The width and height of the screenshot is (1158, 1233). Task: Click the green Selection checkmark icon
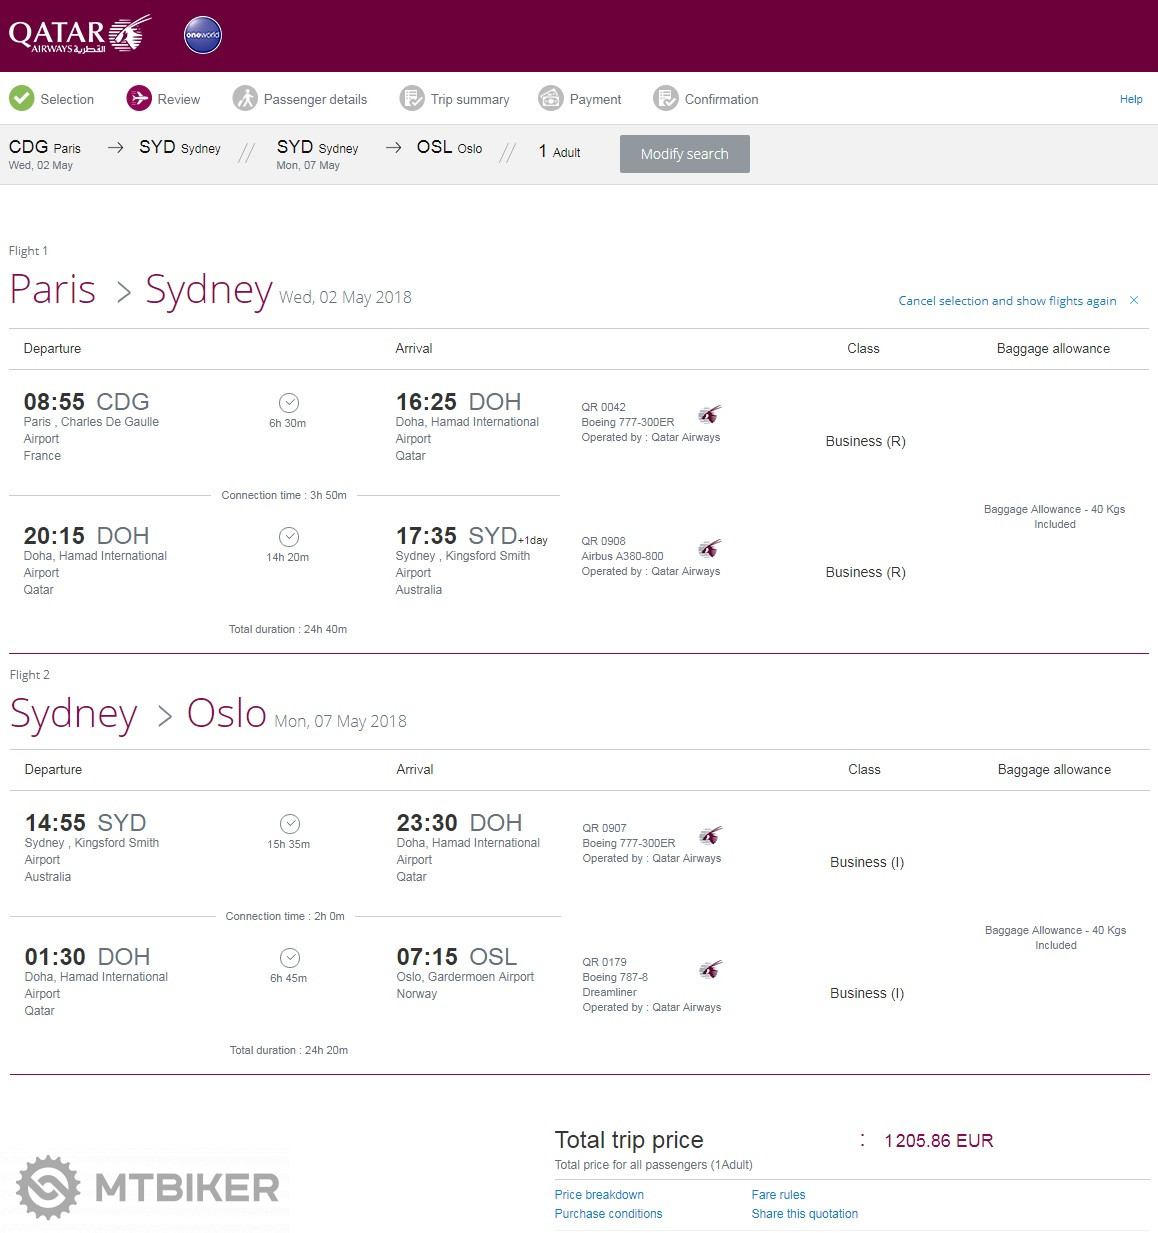(x=22, y=98)
